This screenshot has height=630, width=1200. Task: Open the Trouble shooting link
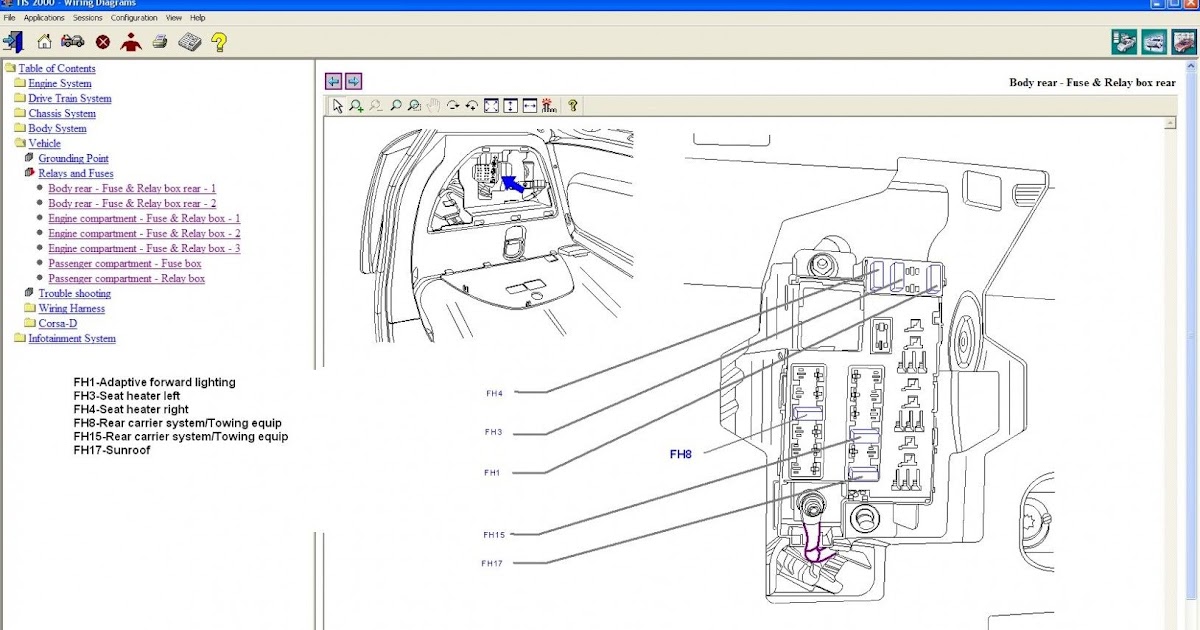point(74,293)
